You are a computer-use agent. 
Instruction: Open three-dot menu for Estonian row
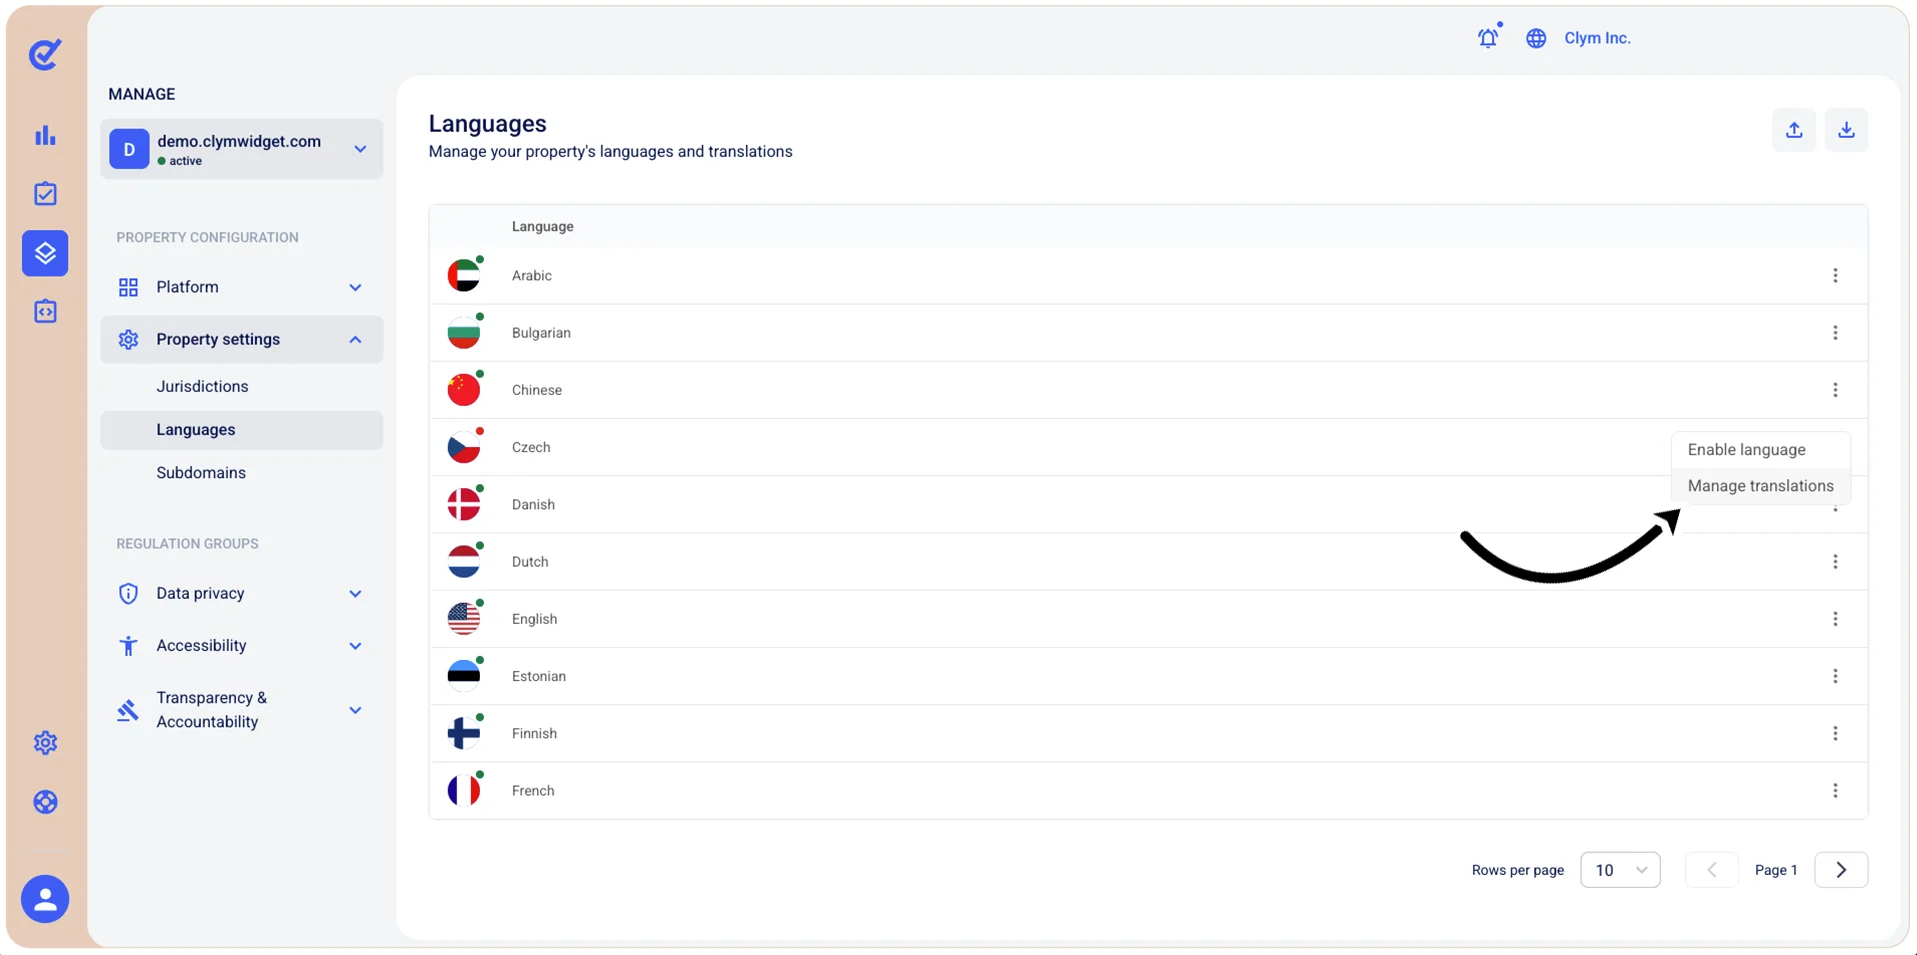click(1835, 676)
